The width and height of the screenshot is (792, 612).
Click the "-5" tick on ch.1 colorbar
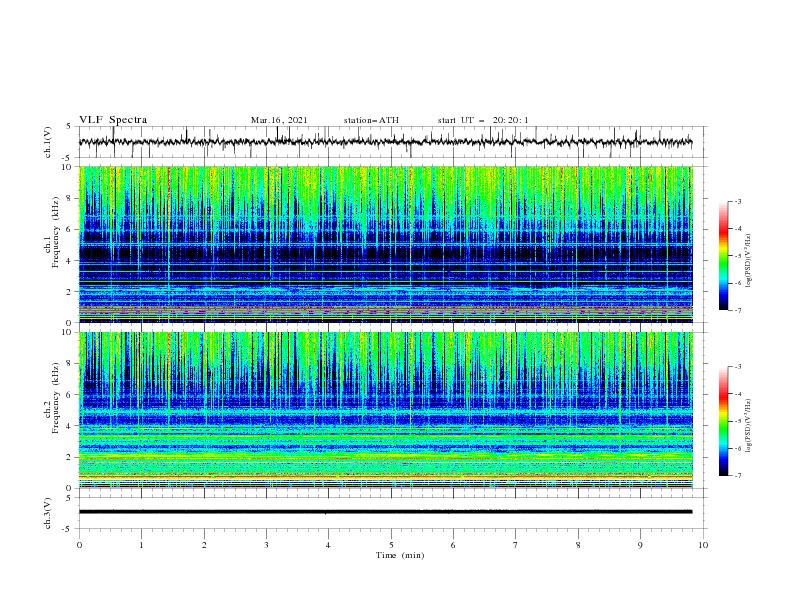tap(737, 256)
